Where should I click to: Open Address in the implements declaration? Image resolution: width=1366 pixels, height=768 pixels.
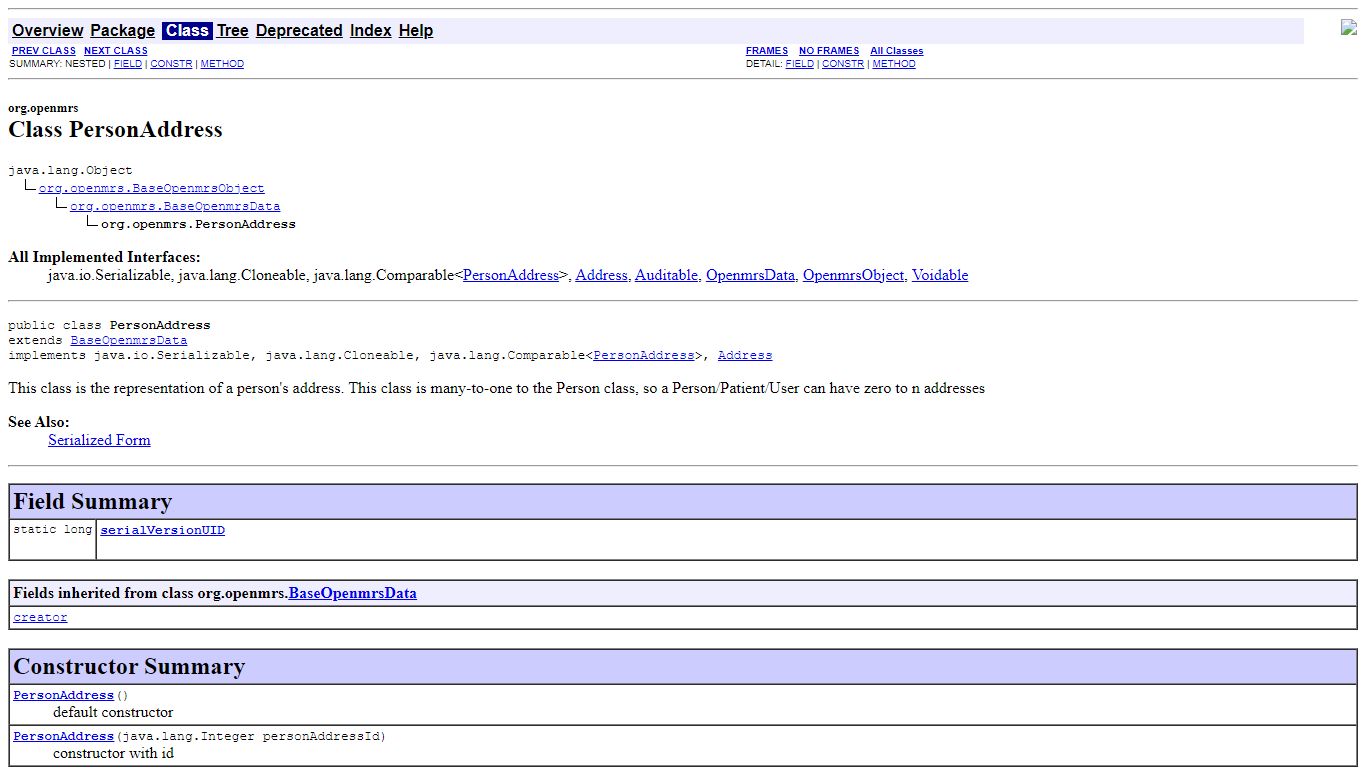pos(745,355)
